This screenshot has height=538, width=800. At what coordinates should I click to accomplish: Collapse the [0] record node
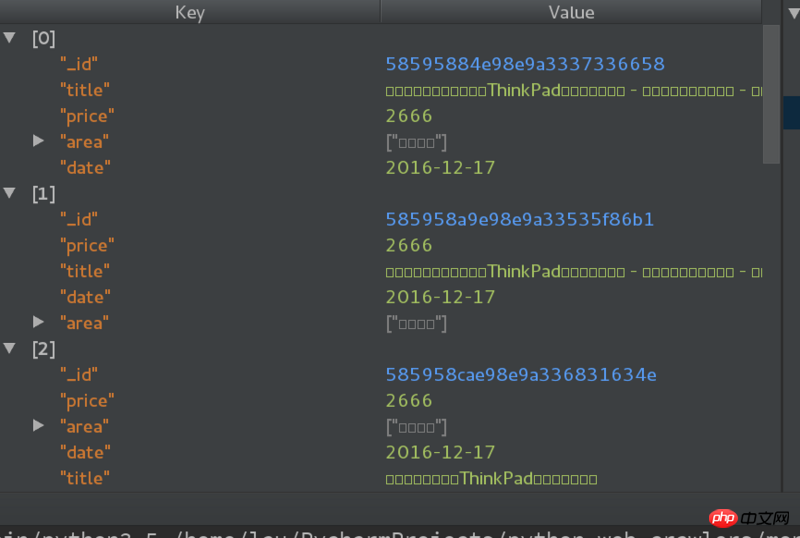tap(9, 38)
